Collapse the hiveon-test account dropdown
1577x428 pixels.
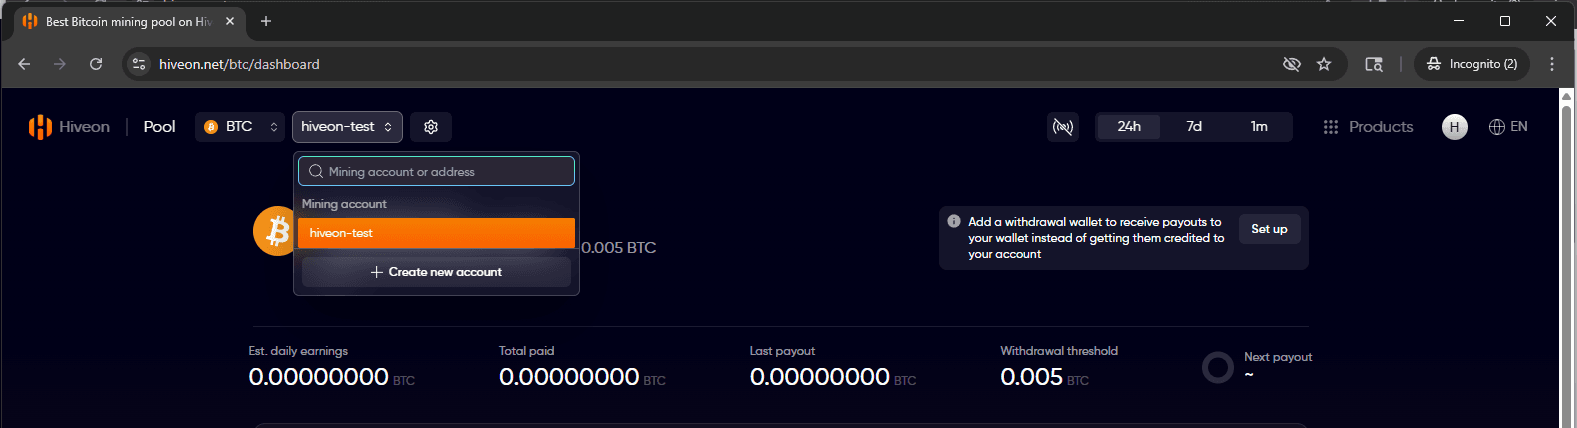[x=347, y=127]
